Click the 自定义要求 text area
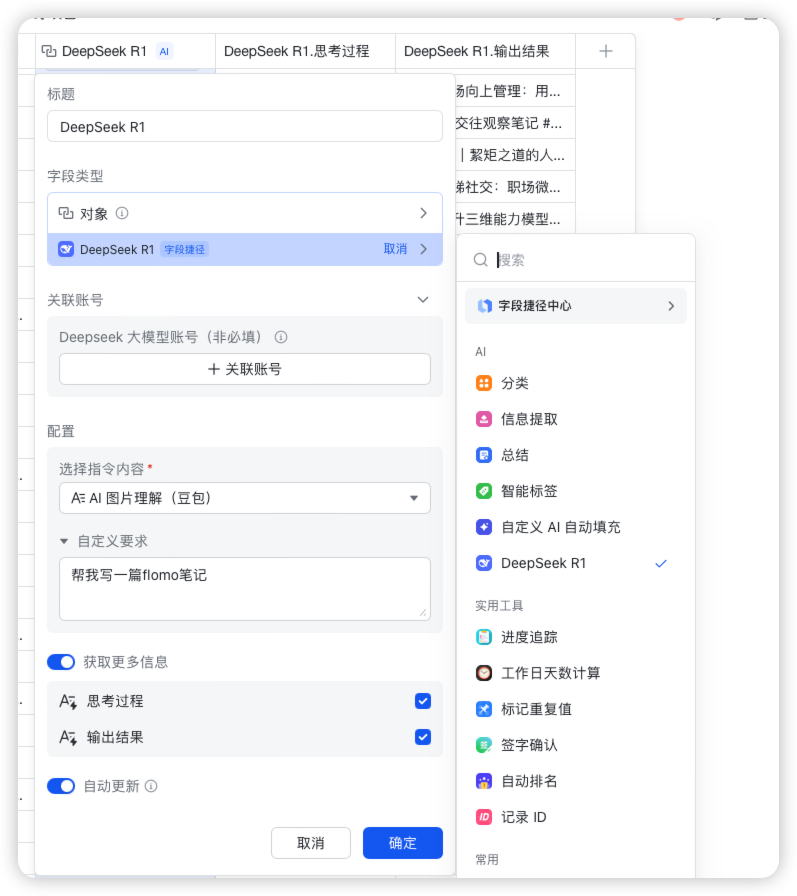Viewport: 797px width, 896px height. click(x=245, y=589)
